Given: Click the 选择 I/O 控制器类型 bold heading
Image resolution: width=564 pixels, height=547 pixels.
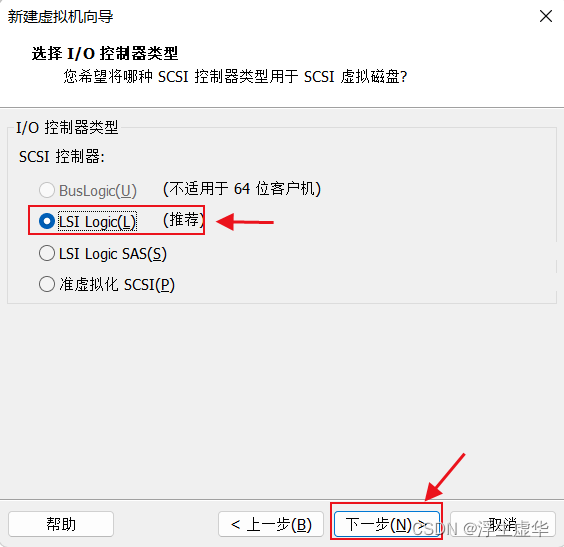Looking at the screenshot, I should tap(105, 53).
